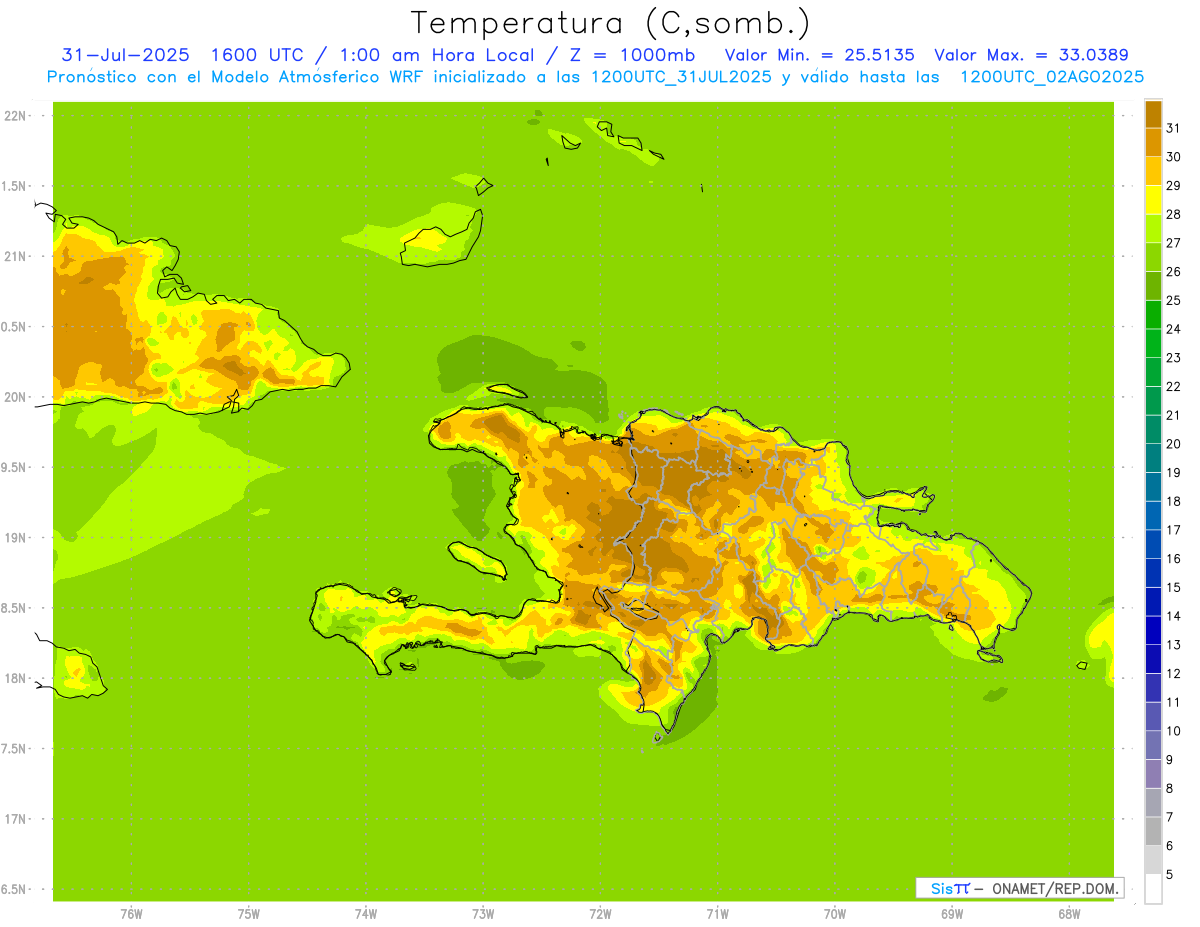This screenshot has height=927, width=1200.
Task: Pick the dark blue swatch between 13 and 14
Action: tap(1153, 630)
